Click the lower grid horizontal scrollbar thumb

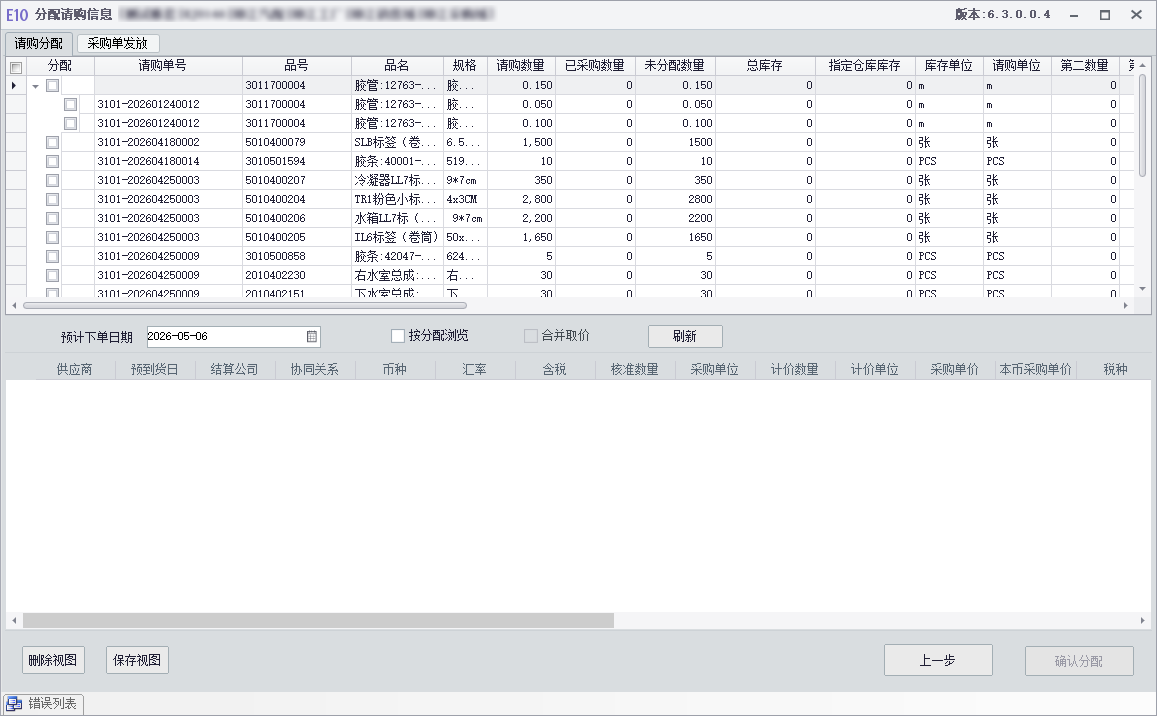coord(318,621)
